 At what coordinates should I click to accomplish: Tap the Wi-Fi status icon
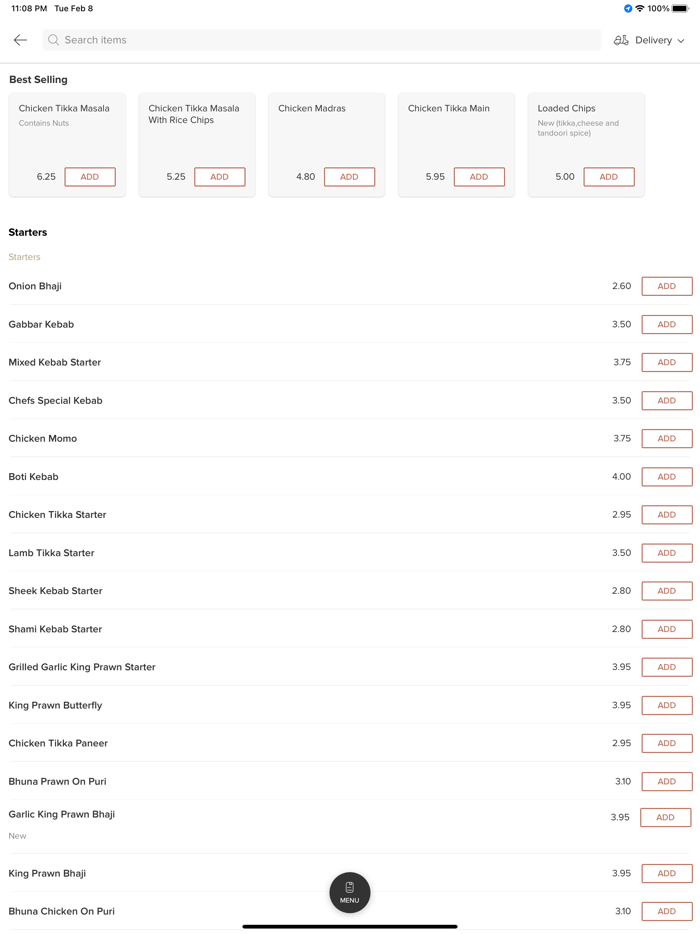pyautogui.click(x=640, y=9)
